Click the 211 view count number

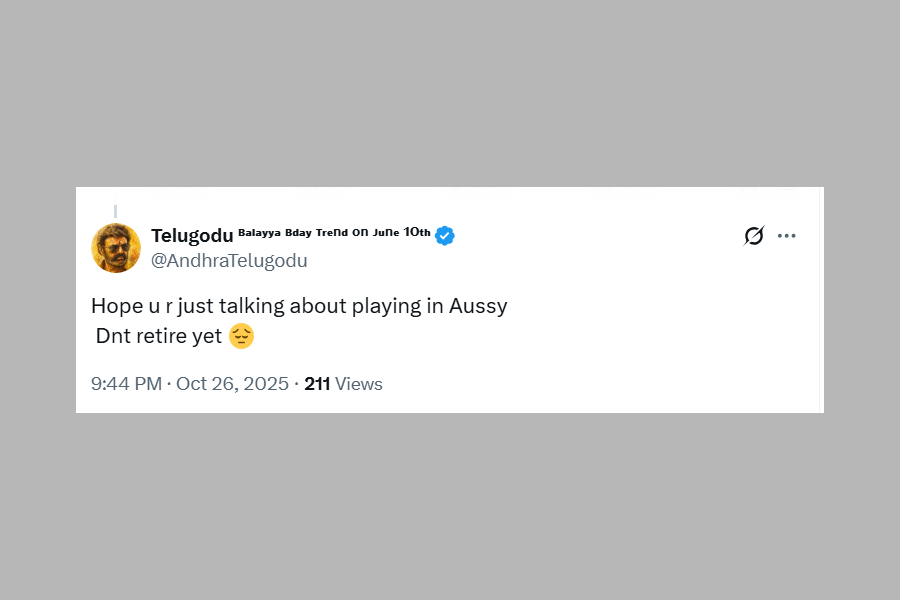pos(317,384)
